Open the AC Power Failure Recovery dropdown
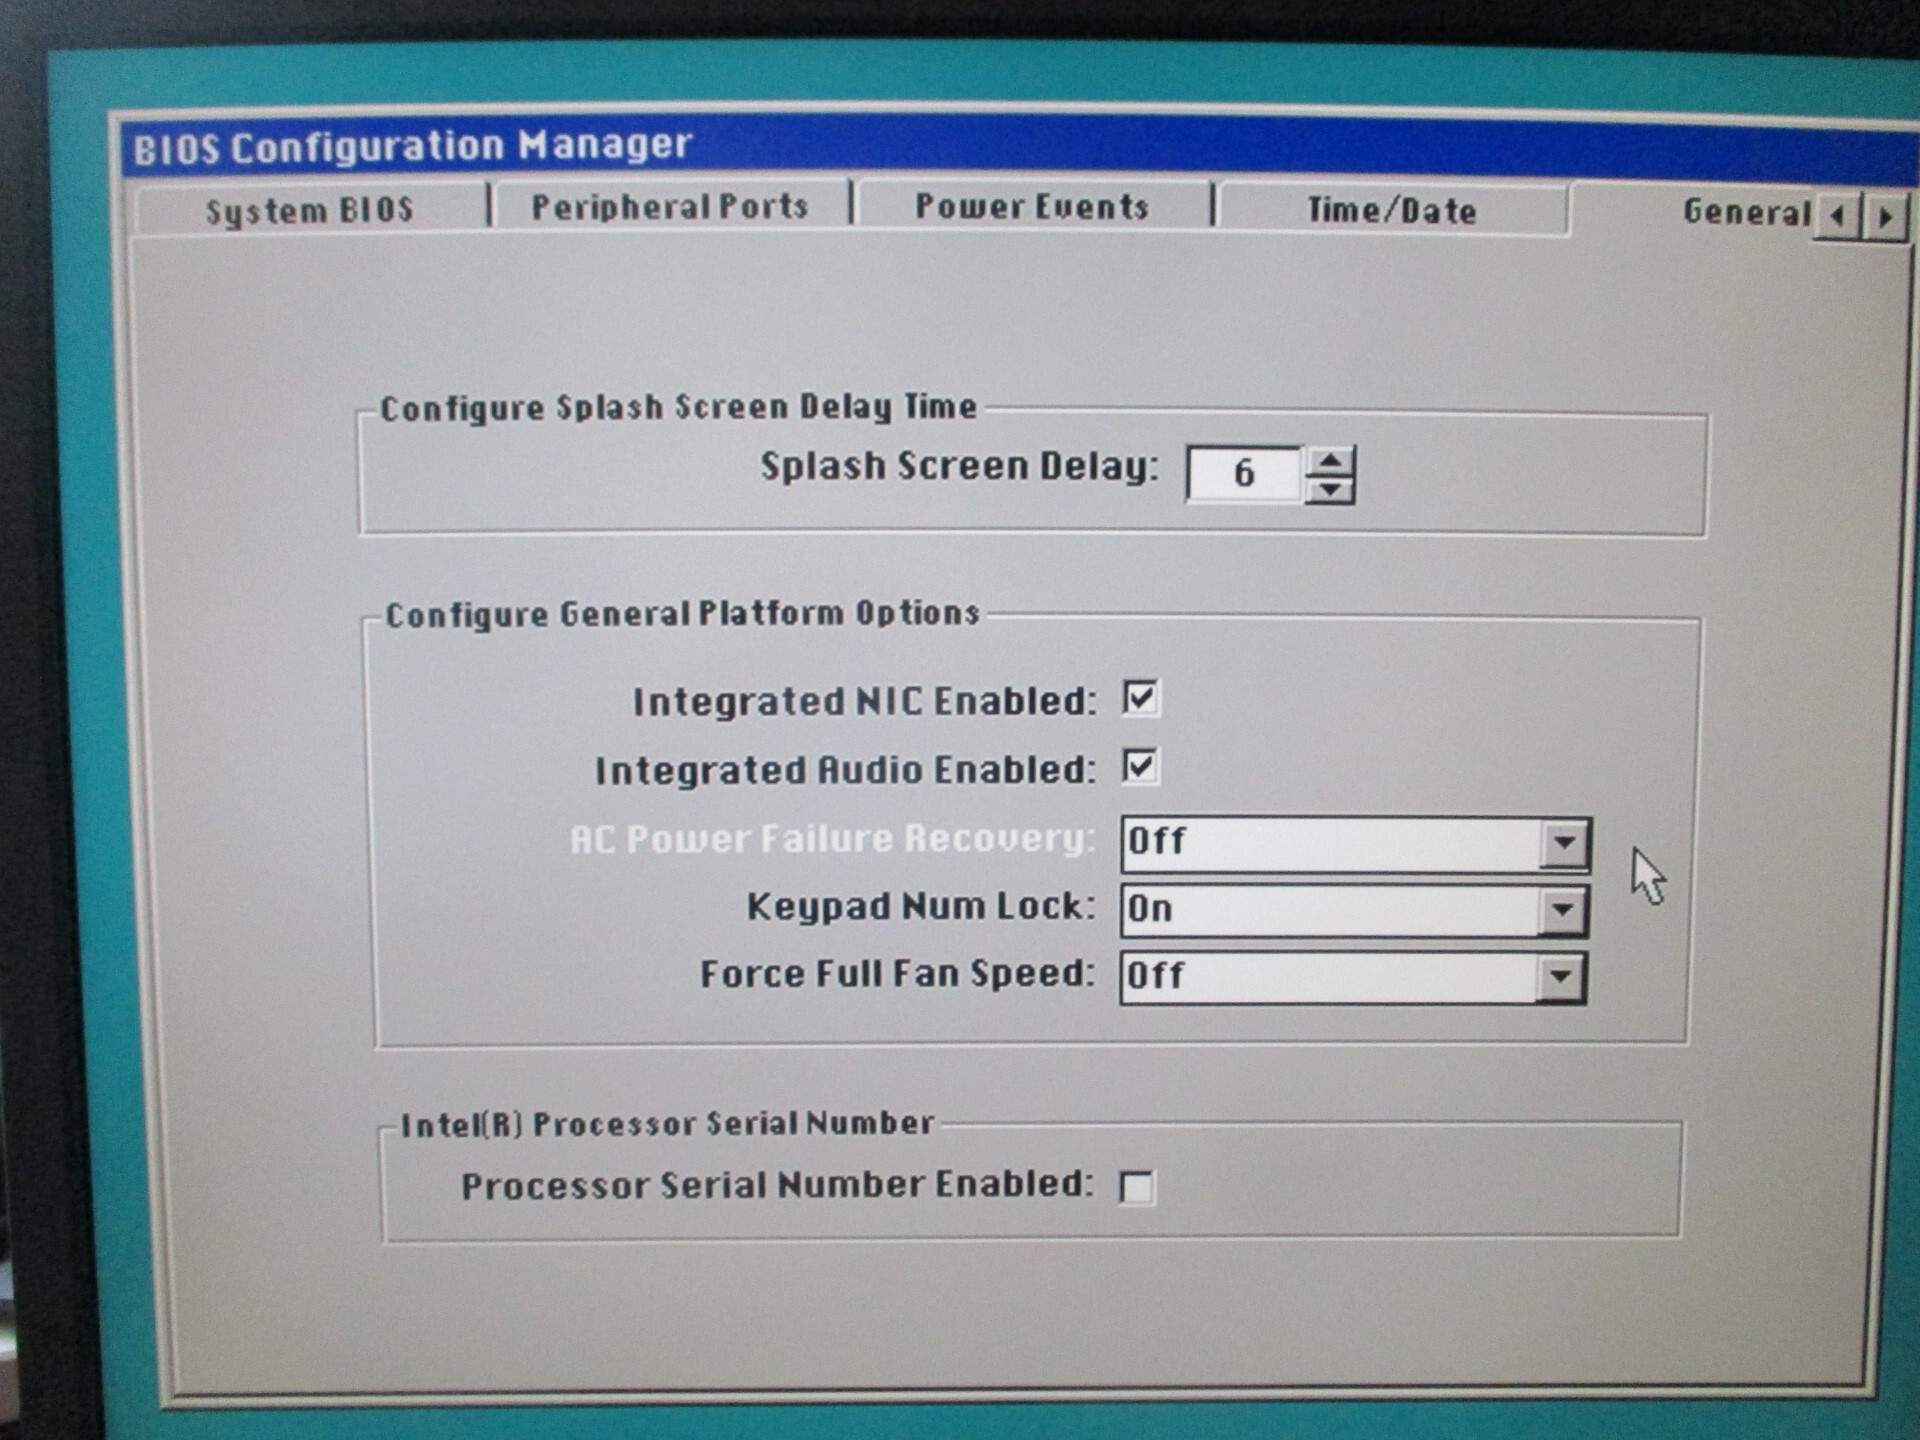1920x1440 pixels. tap(1565, 843)
